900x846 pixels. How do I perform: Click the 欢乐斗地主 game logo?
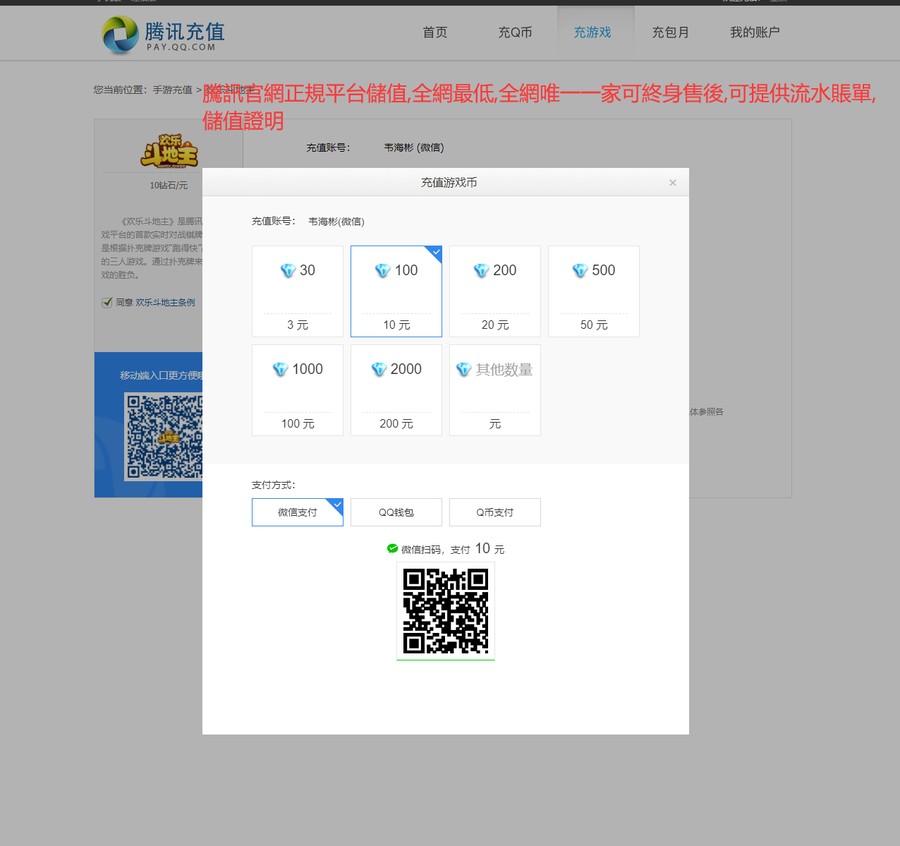(169, 151)
